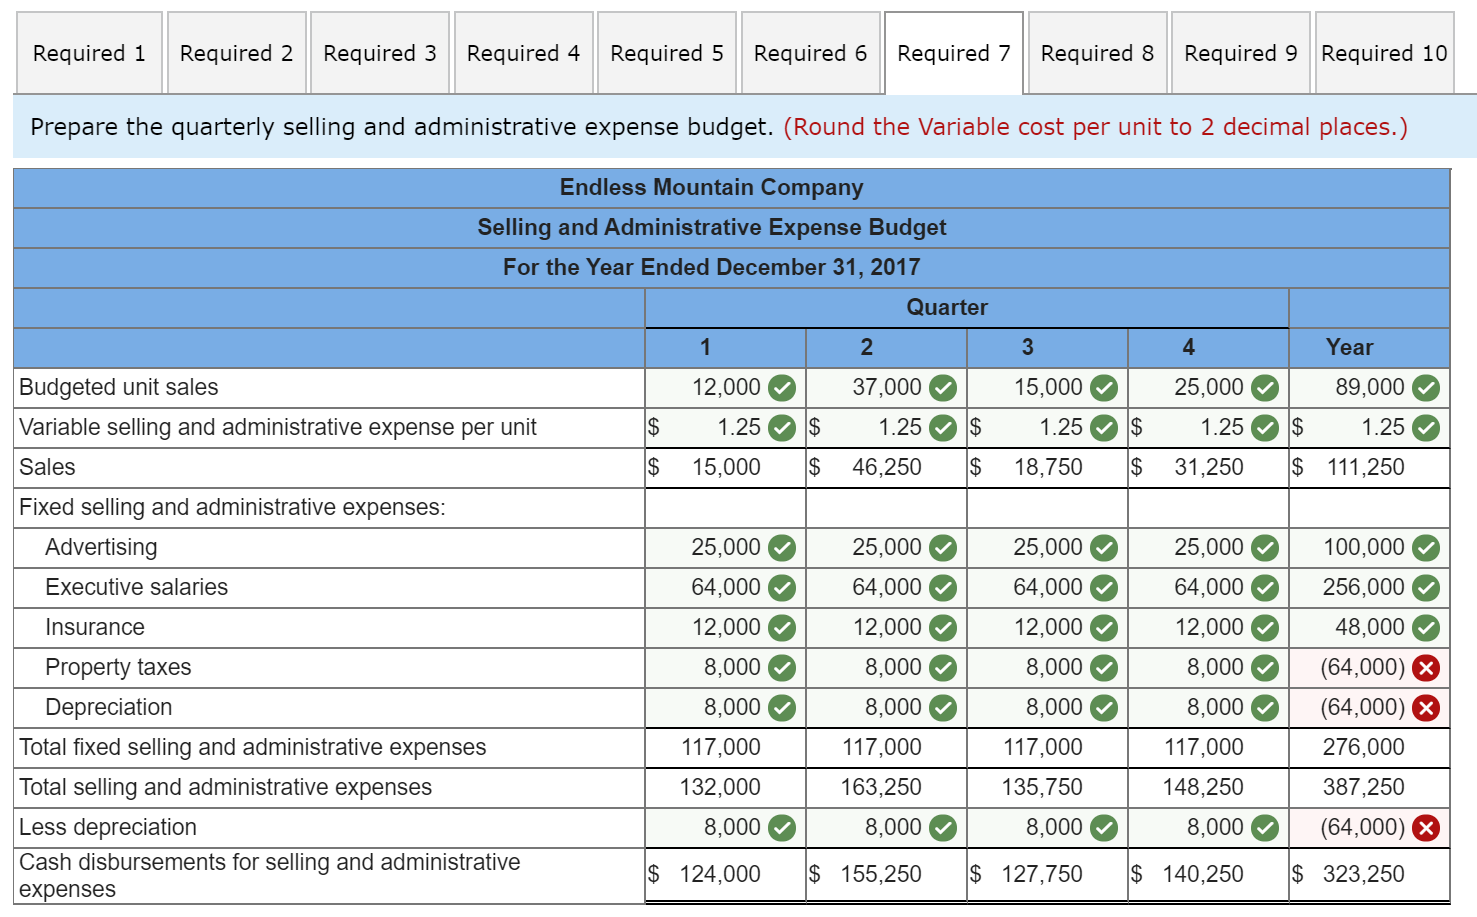Select Year total fixed expenses 276,000
Screen dimensions: 1477x917
1364,747
